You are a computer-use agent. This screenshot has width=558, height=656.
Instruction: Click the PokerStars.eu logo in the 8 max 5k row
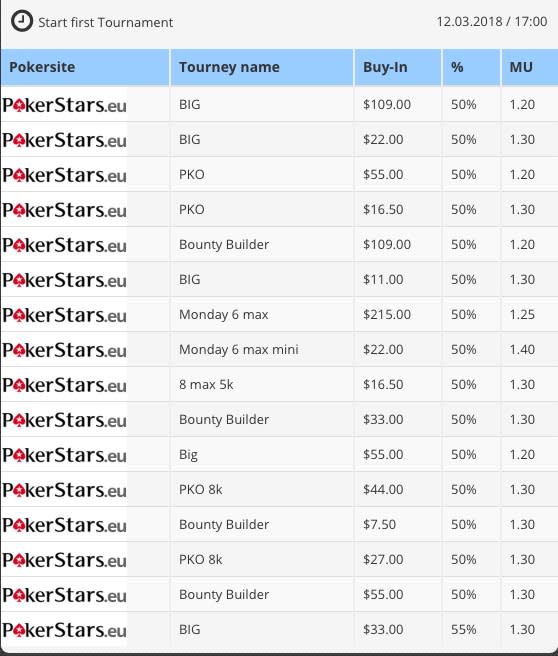click(x=64, y=384)
